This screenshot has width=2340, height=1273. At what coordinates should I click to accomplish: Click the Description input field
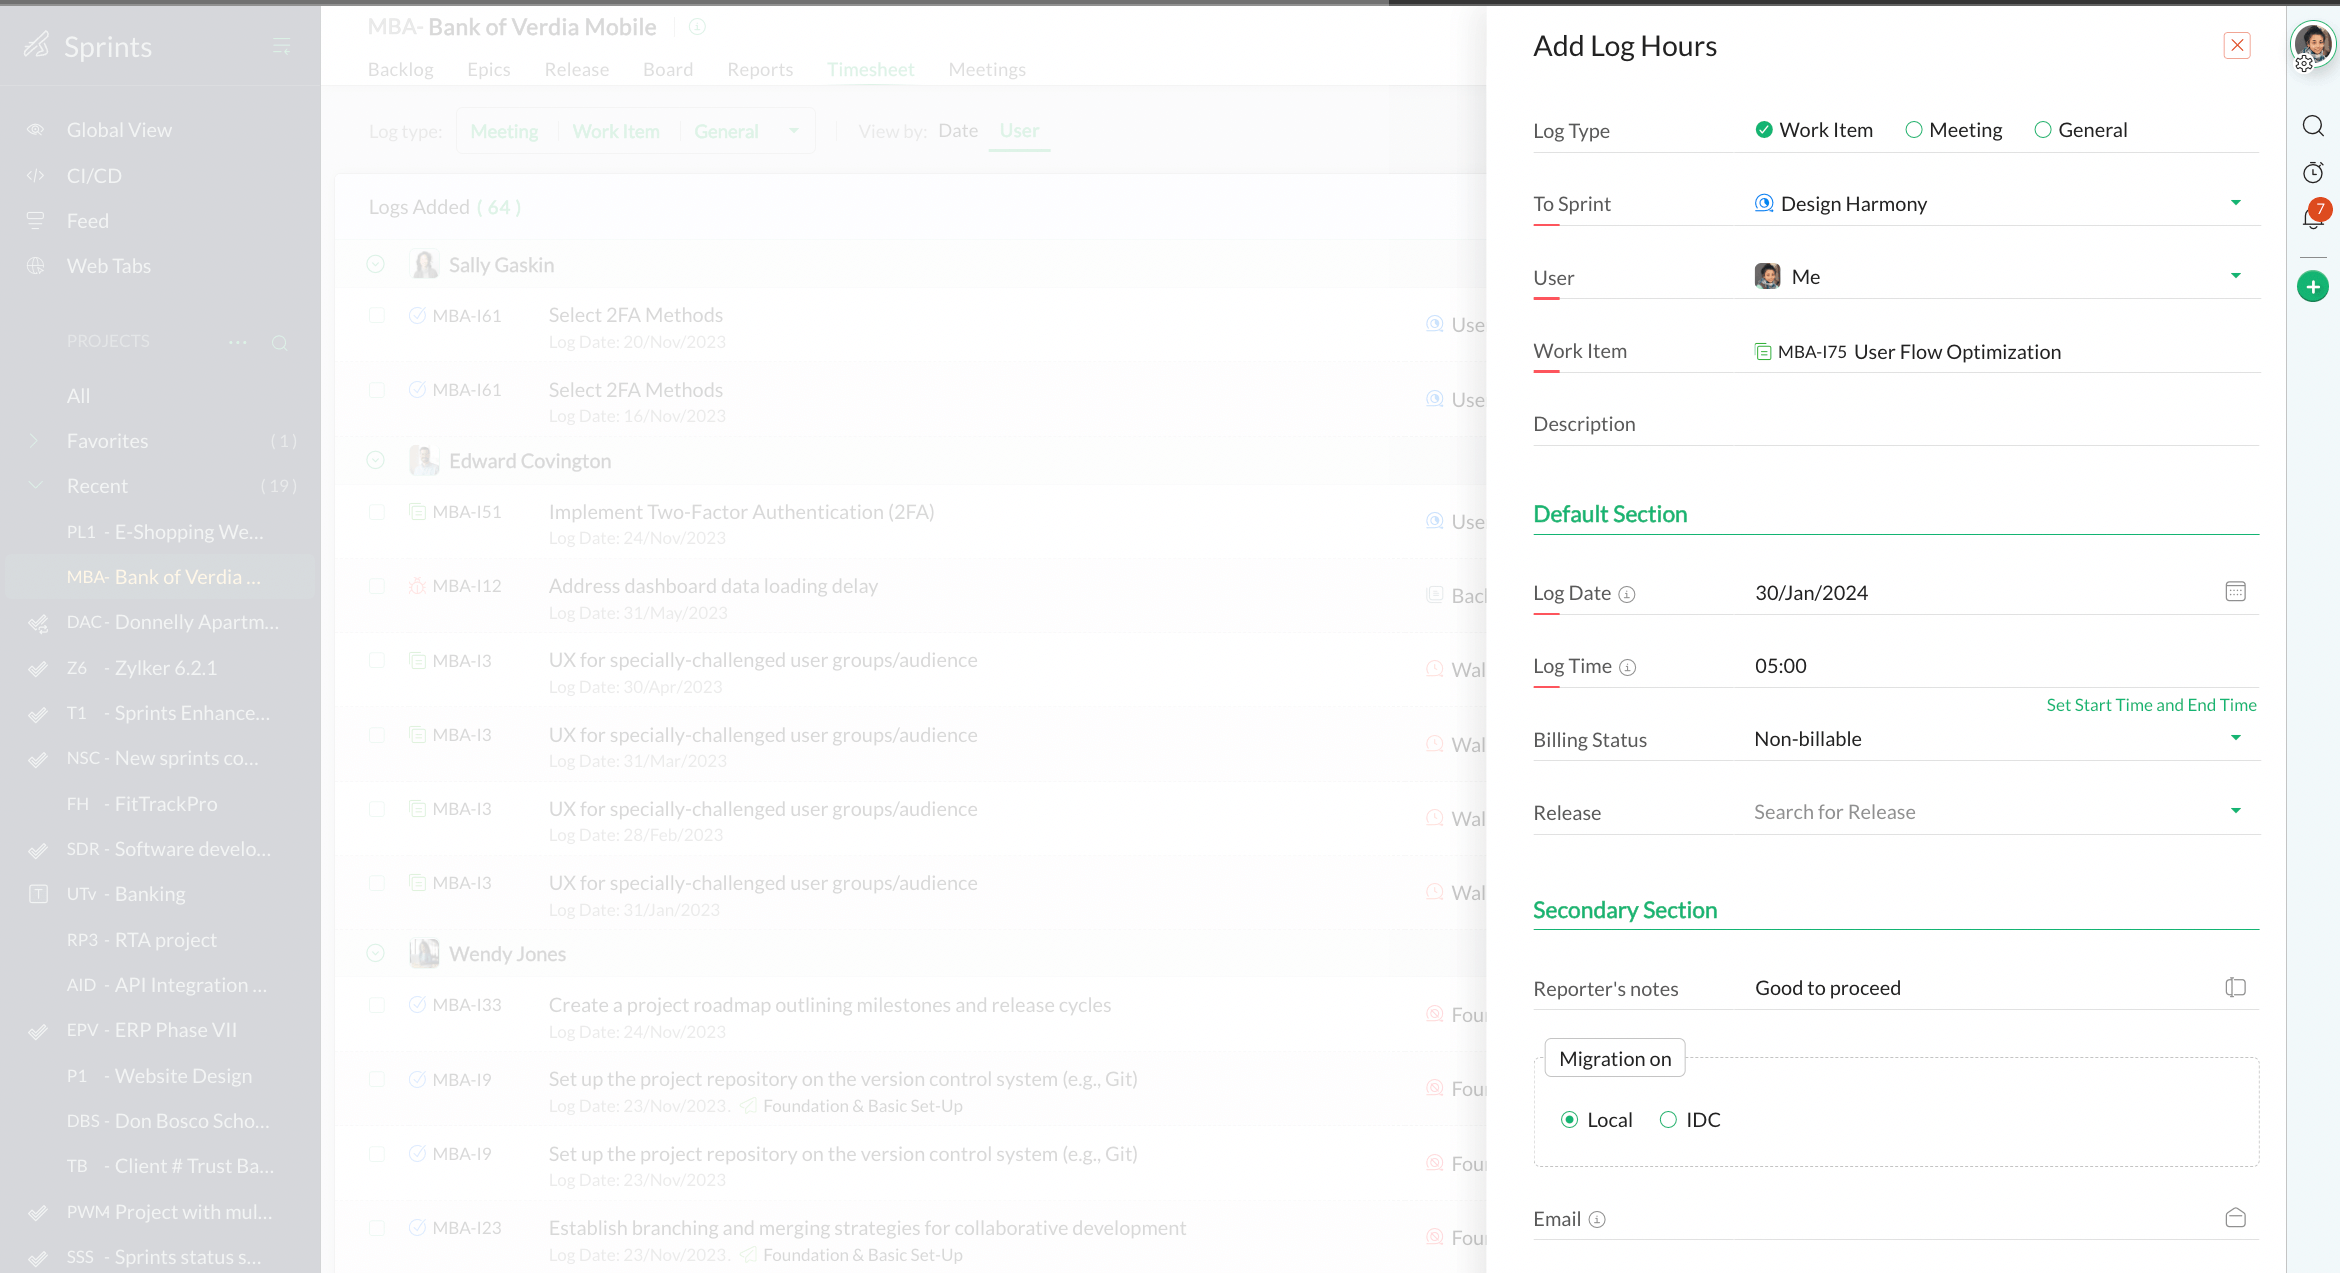click(2006, 424)
